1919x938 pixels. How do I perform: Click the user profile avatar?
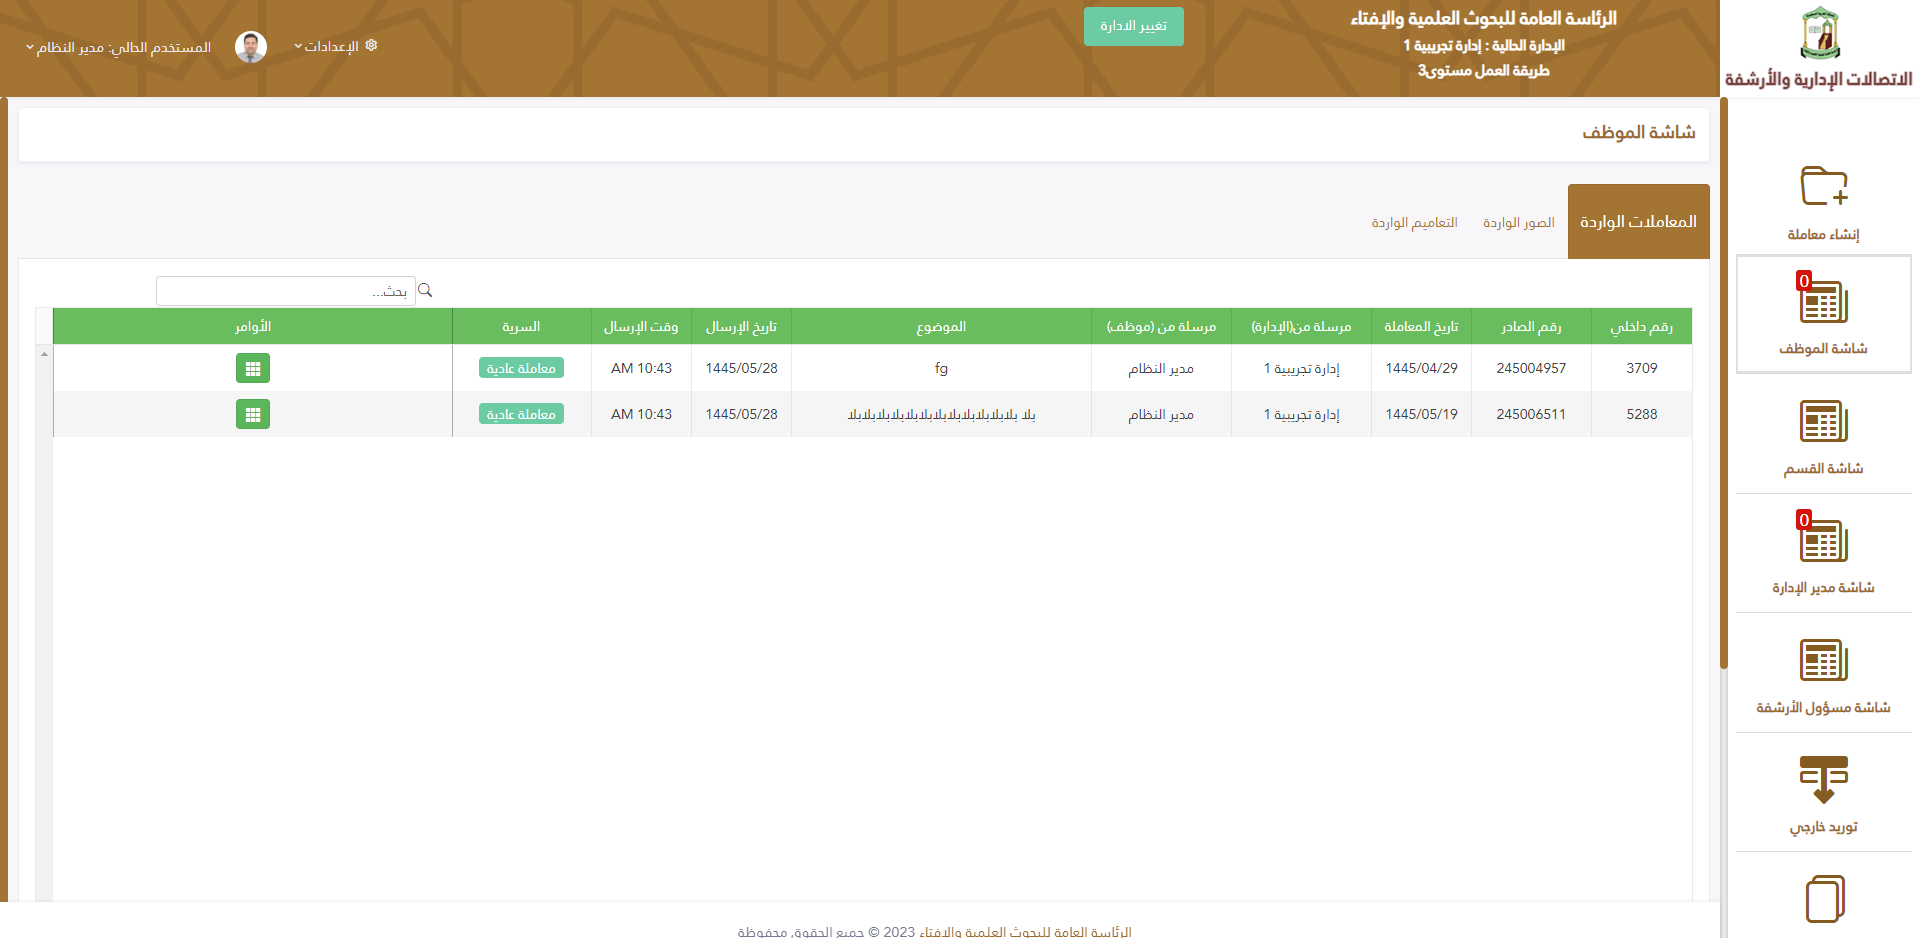[251, 47]
